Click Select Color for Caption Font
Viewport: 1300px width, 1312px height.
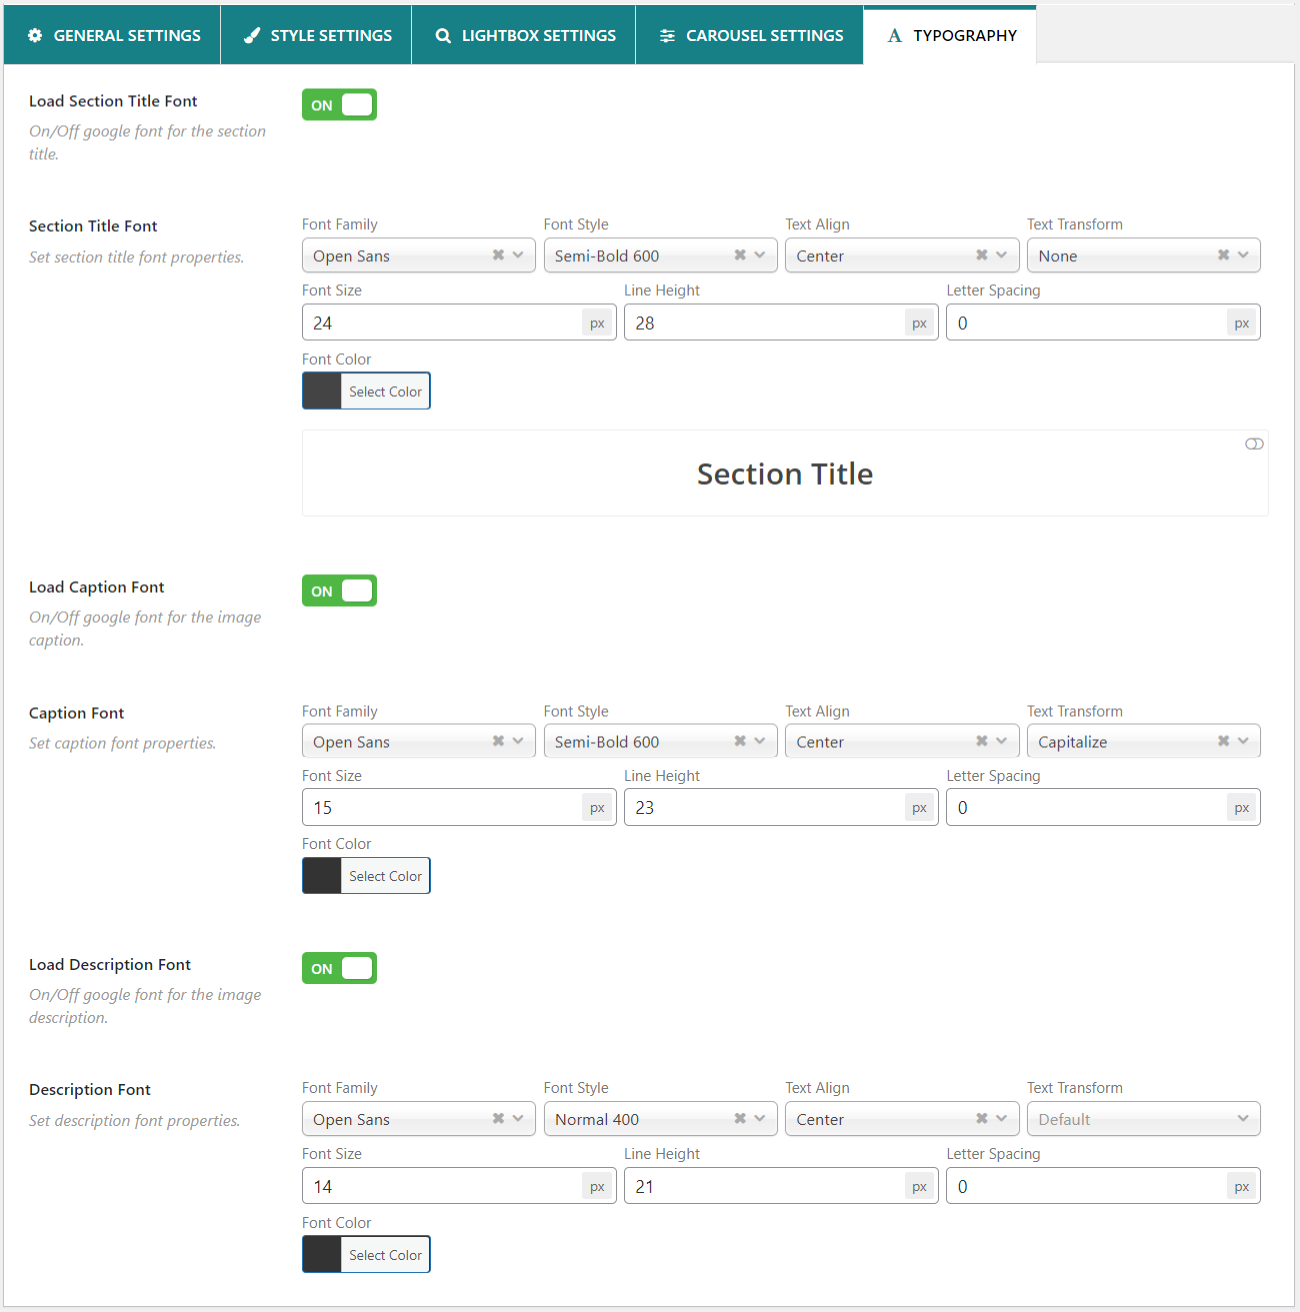[385, 876]
